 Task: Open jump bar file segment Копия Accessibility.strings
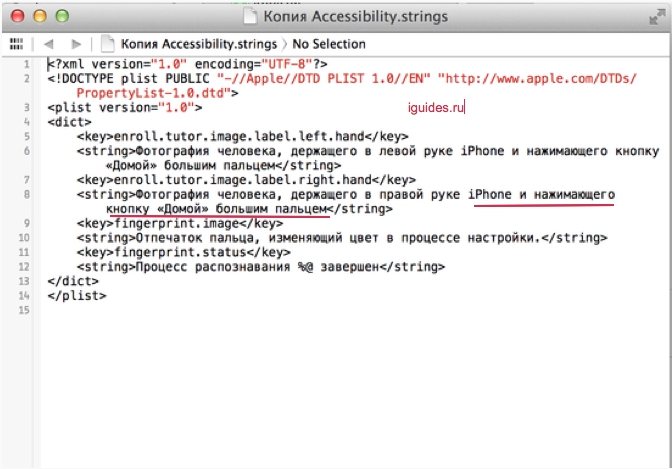point(198,44)
